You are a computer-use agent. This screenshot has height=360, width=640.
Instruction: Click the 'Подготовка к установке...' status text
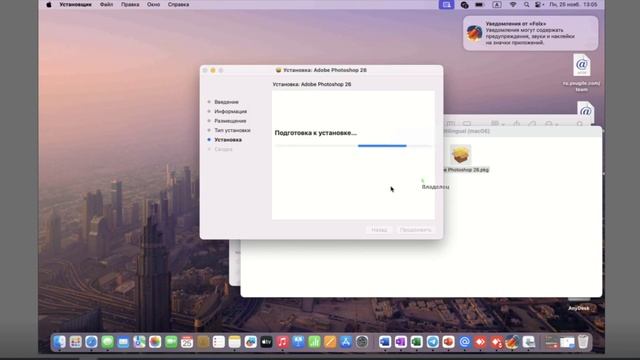(x=316, y=133)
